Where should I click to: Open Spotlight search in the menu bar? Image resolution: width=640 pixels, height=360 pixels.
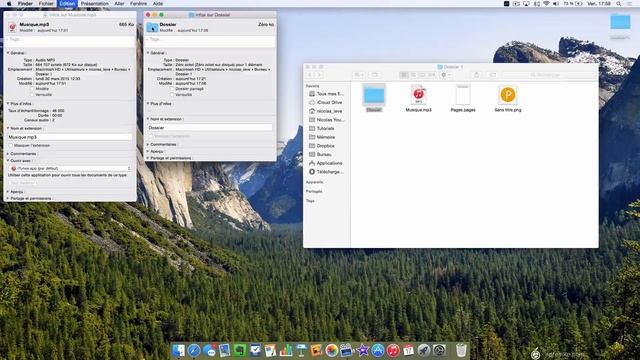point(619,4)
